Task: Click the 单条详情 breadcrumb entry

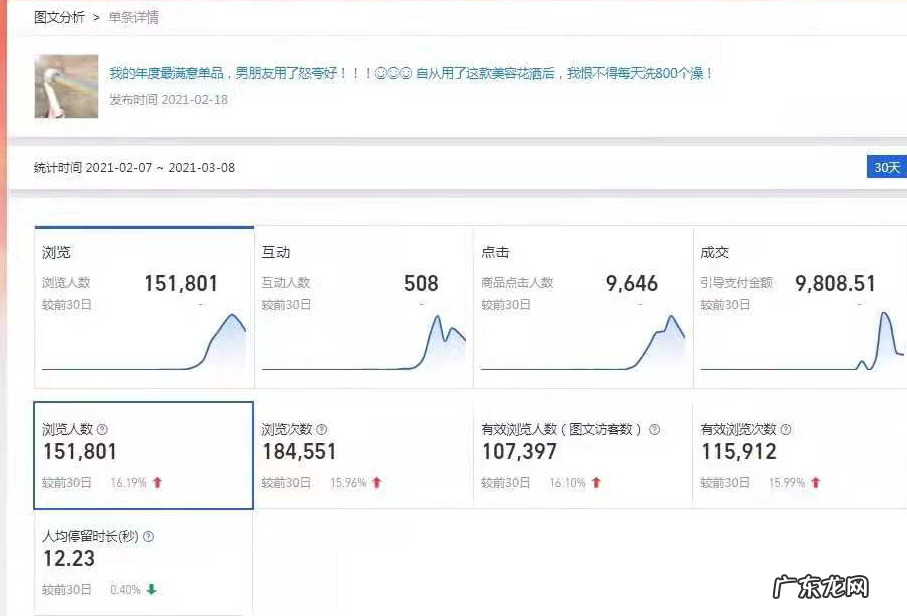Action: click(x=133, y=17)
